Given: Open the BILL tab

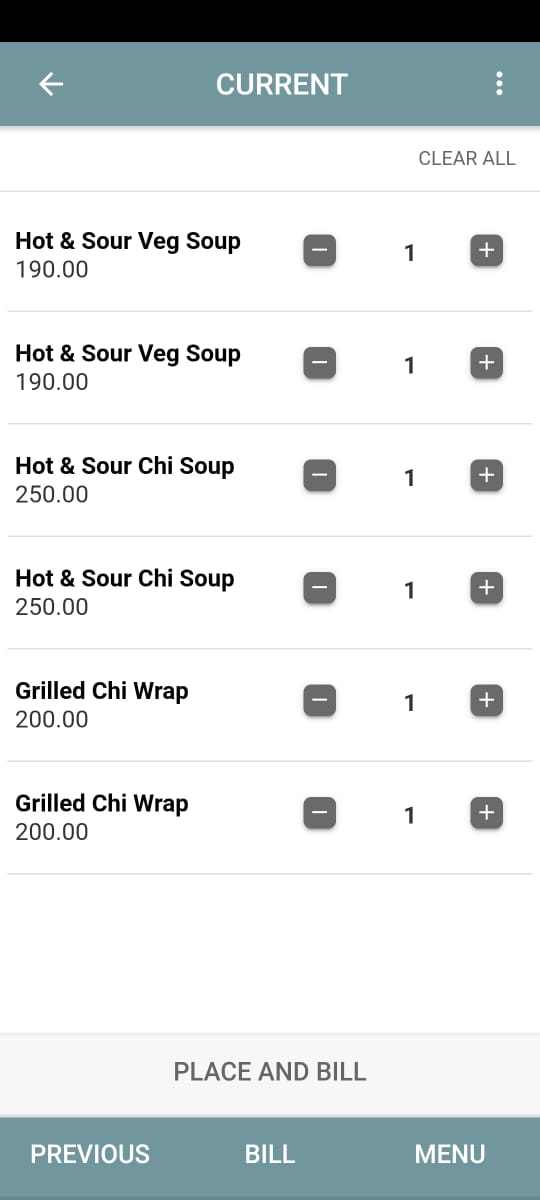Looking at the screenshot, I should pyautogui.click(x=270, y=1154).
